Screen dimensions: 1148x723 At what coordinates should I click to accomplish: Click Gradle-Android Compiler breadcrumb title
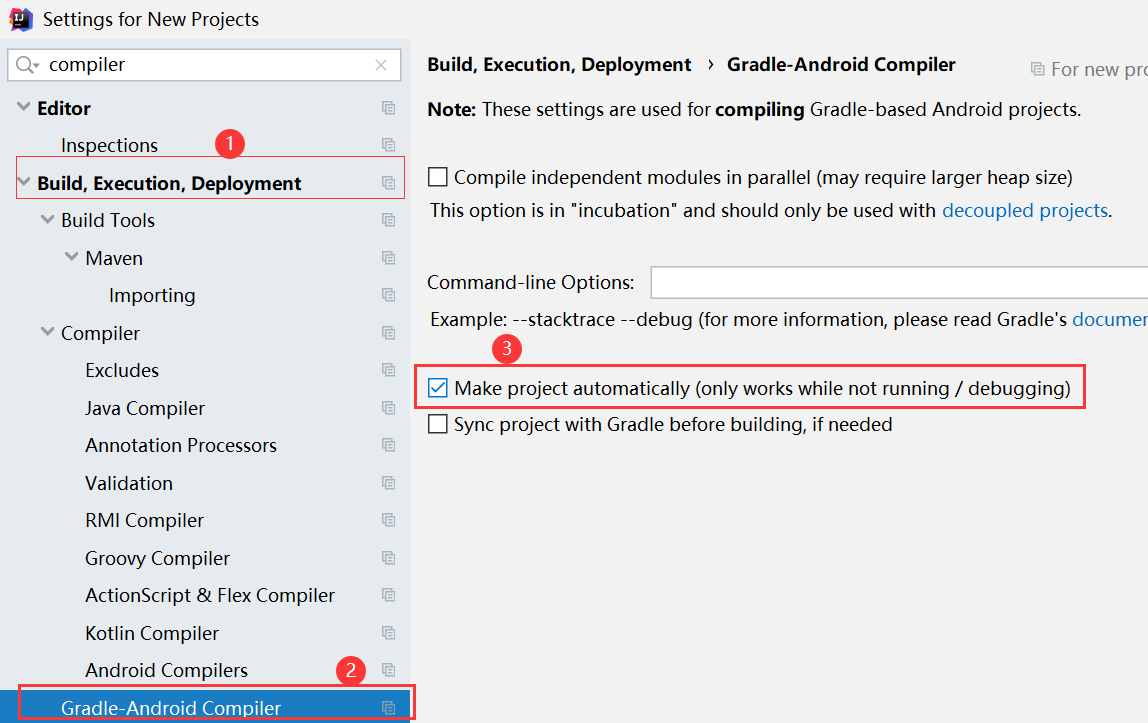[x=841, y=65]
